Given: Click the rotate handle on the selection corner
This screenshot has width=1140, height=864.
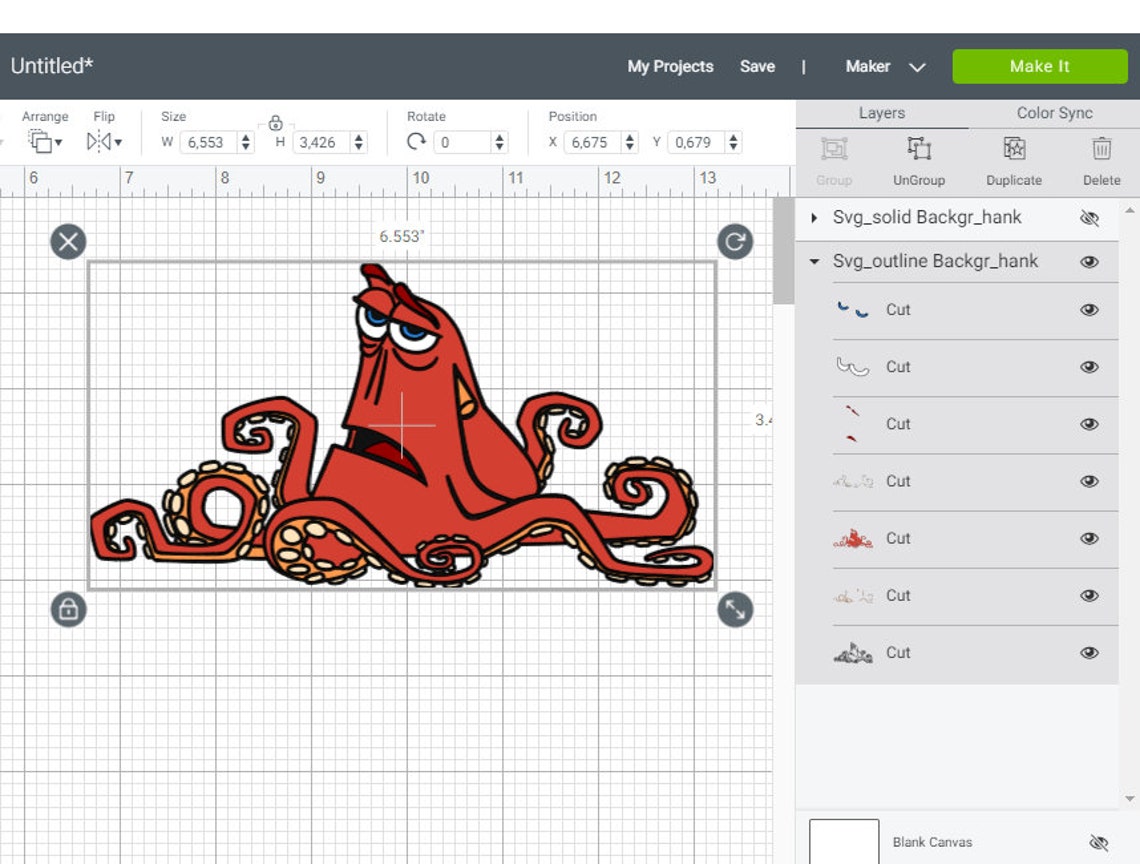Looking at the screenshot, I should tap(735, 241).
